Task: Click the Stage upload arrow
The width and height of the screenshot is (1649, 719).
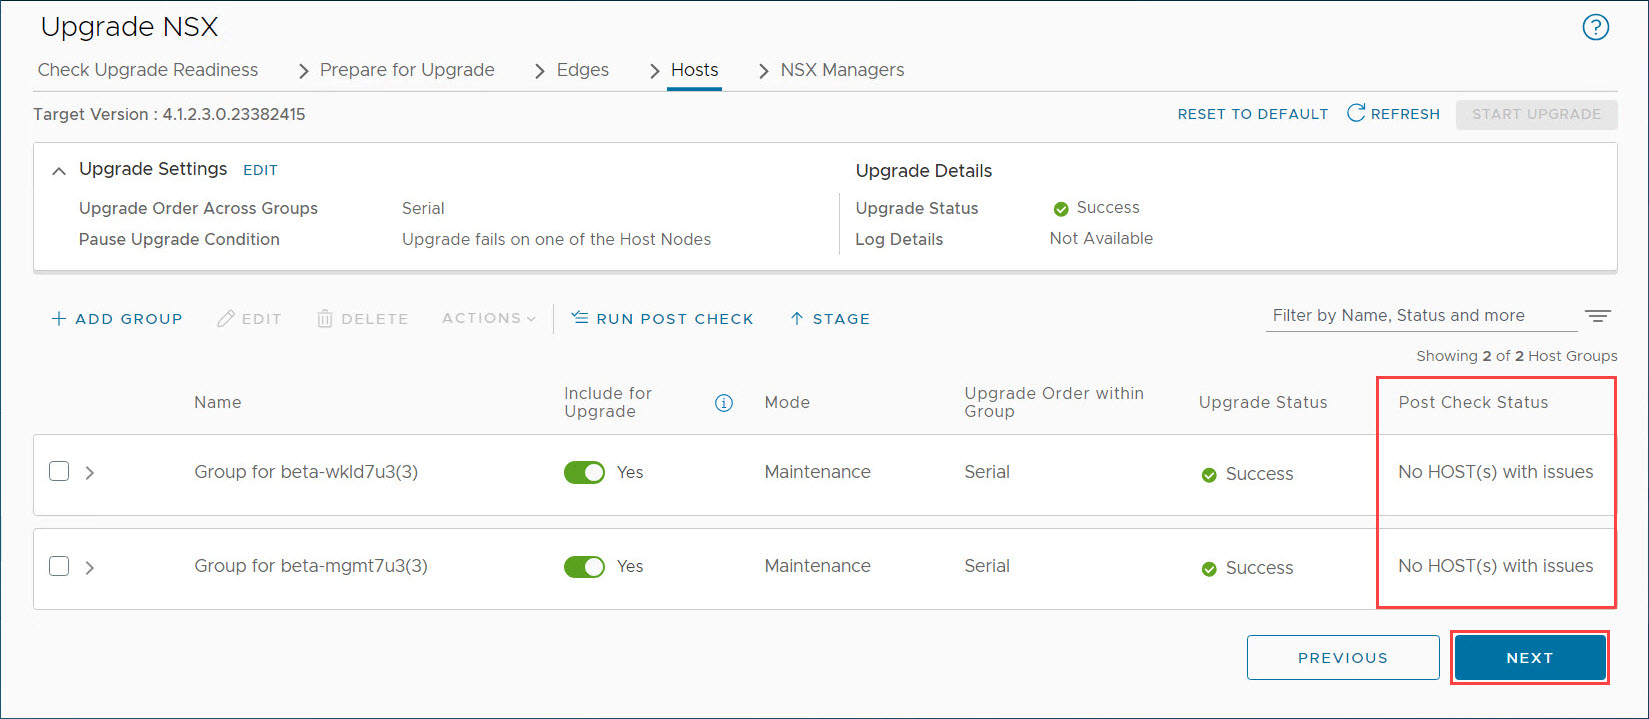Action: pos(797,318)
